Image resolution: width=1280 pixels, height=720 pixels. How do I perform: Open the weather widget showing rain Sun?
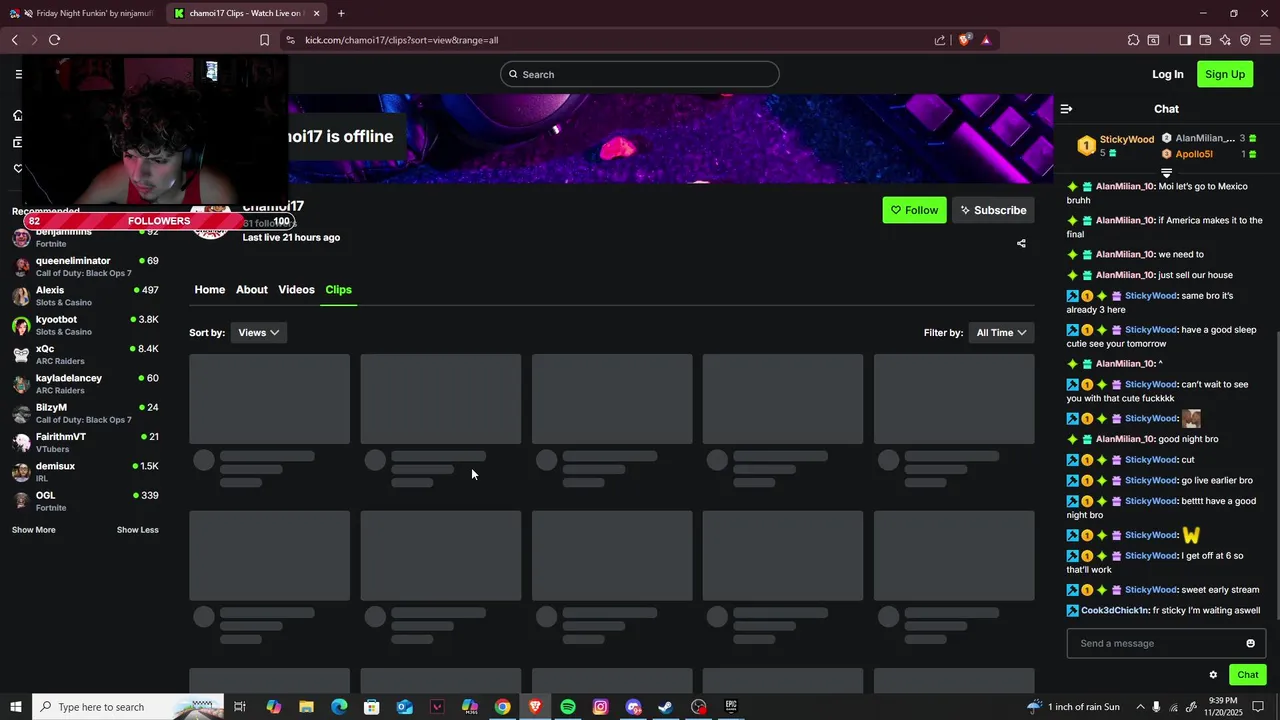pyautogui.click(x=1074, y=707)
